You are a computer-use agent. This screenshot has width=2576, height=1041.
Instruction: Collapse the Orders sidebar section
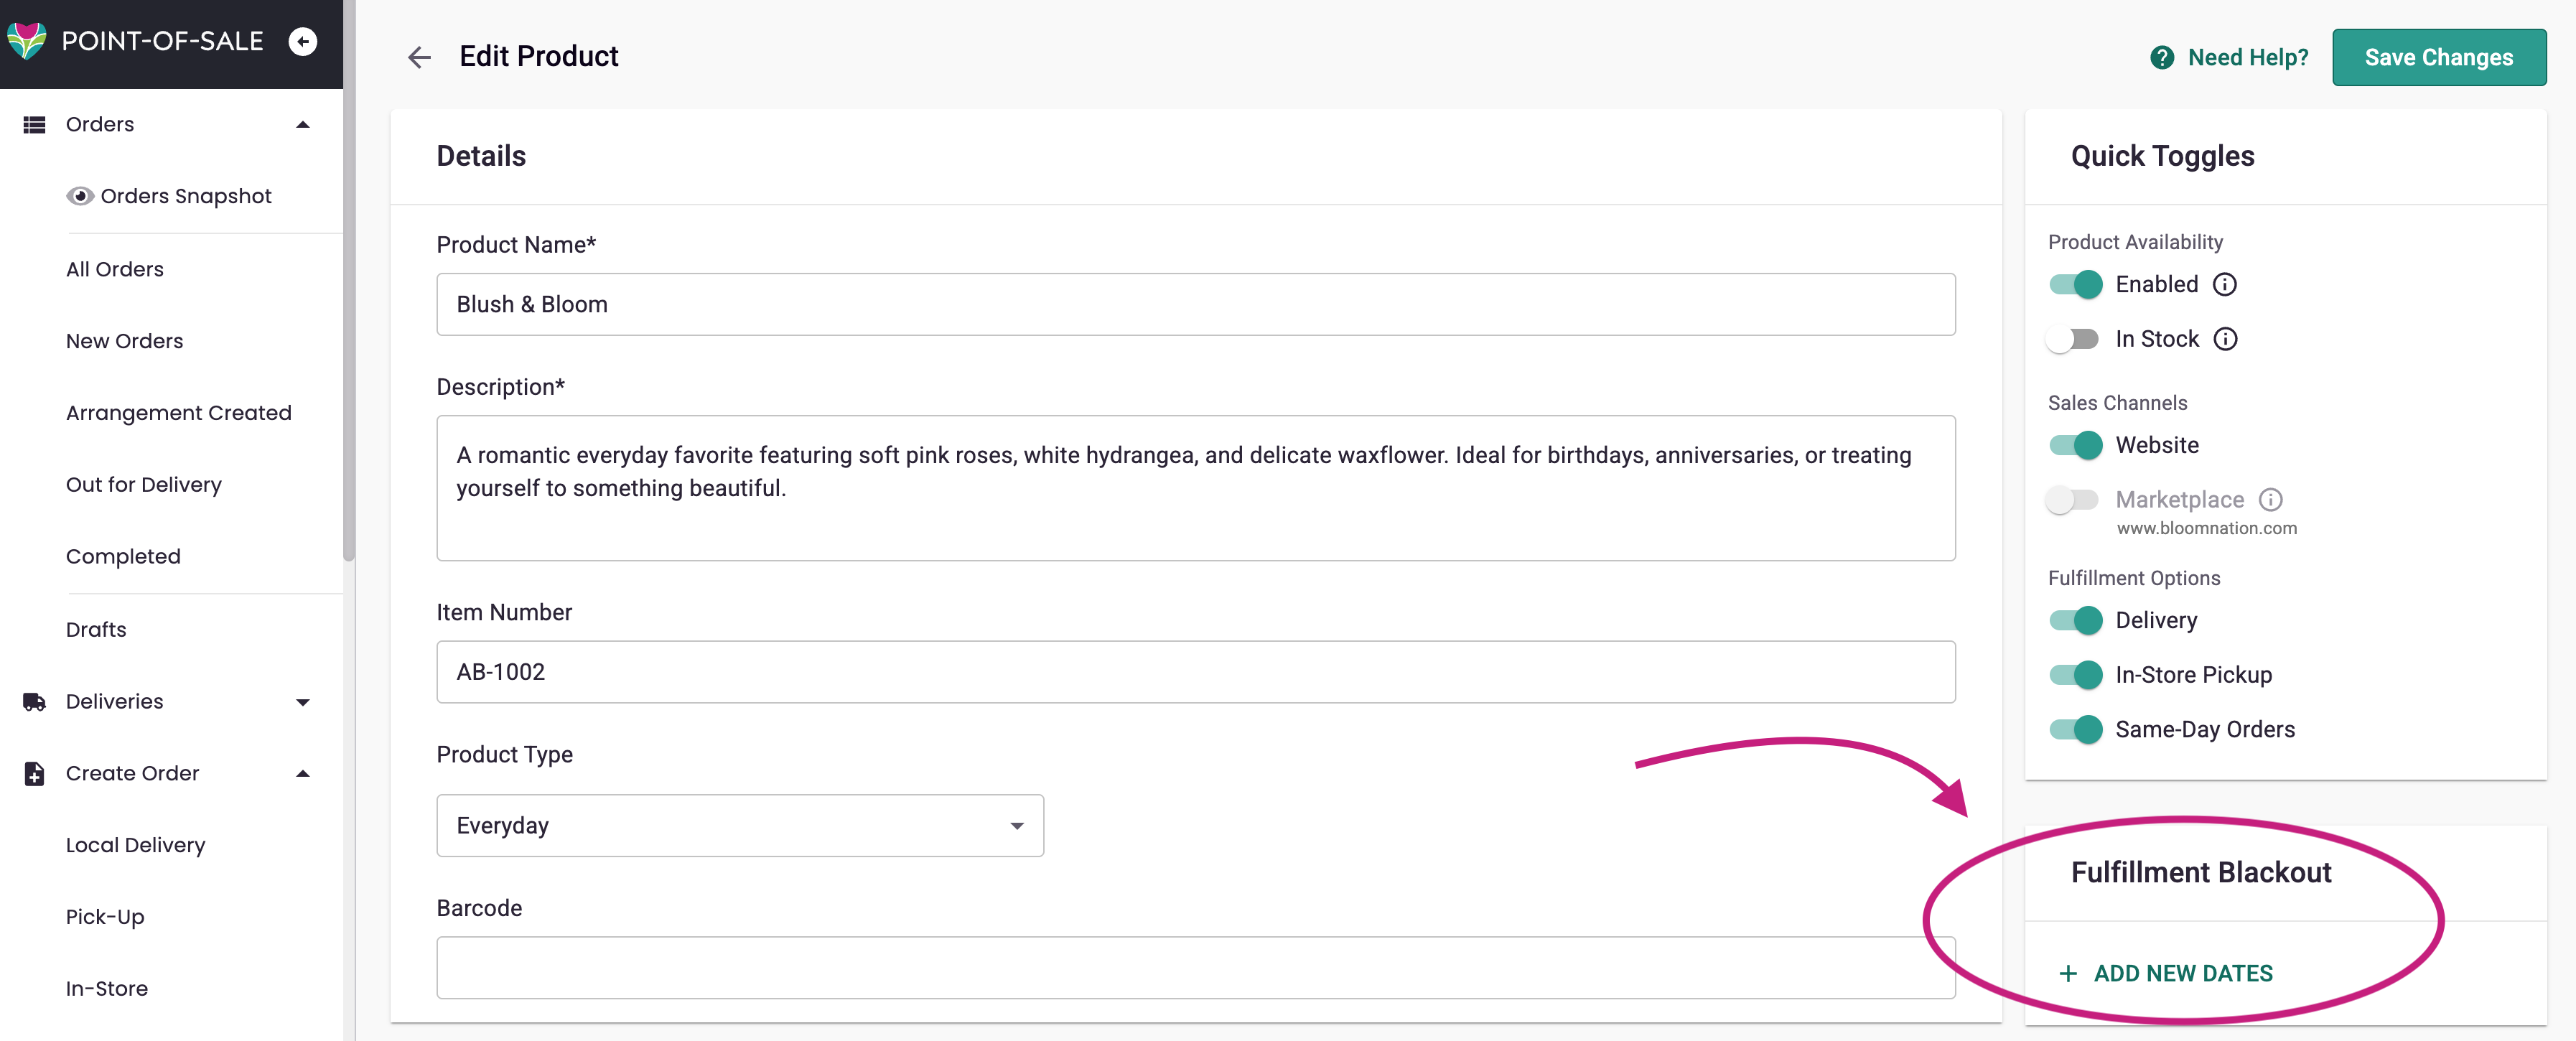(x=302, y=125)
